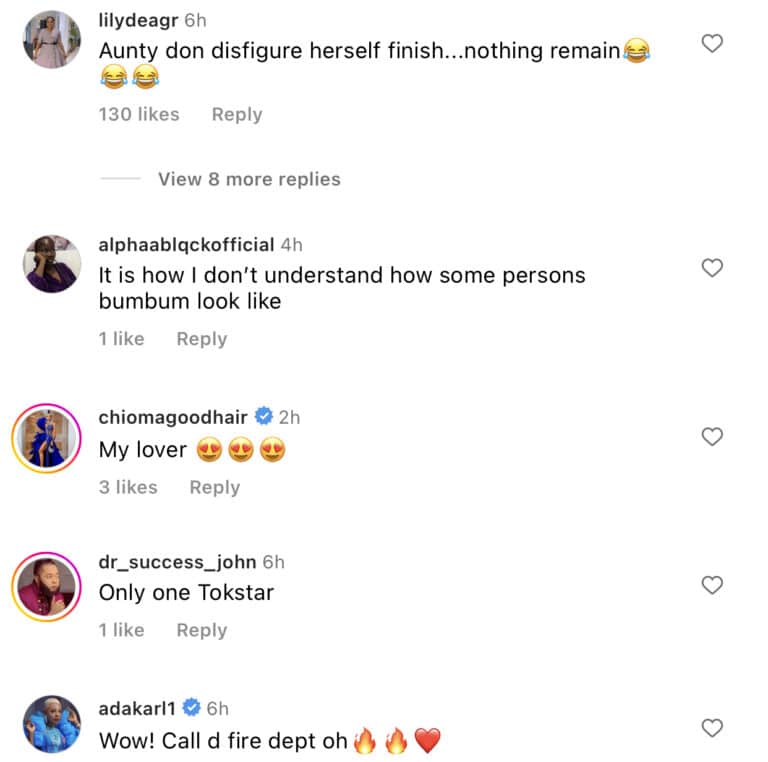This screenshot has height=762, width=768.
Task: Open adakarl1's profile picture
Action: 52,724
